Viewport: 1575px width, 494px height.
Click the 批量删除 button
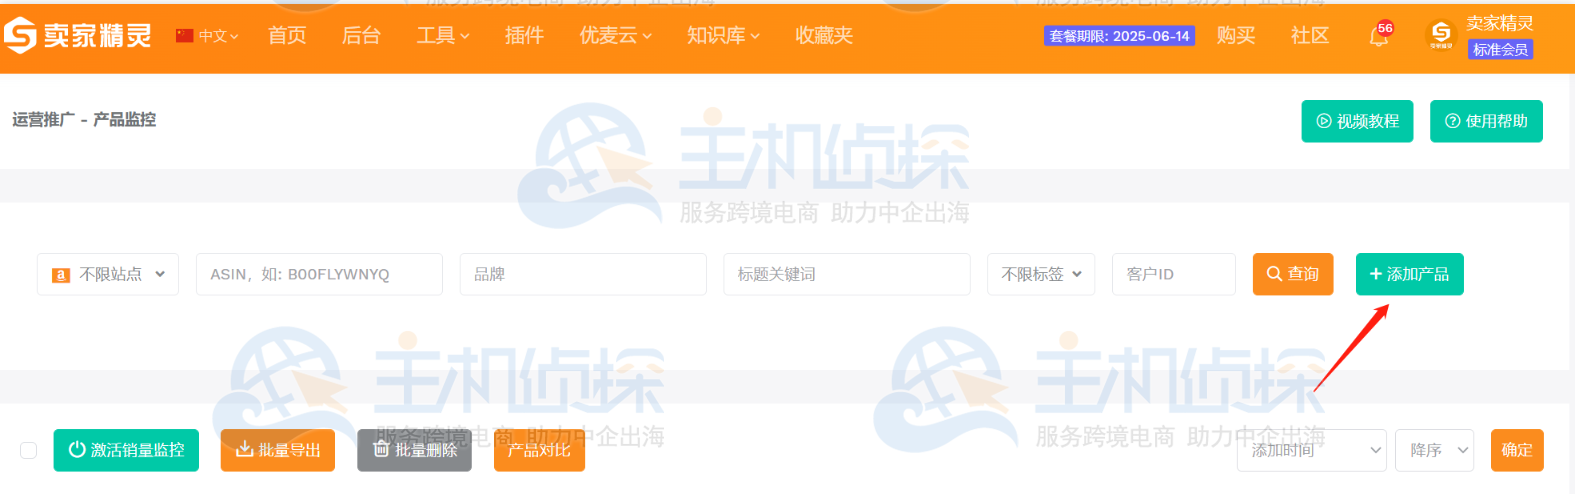tap(415, 450)
